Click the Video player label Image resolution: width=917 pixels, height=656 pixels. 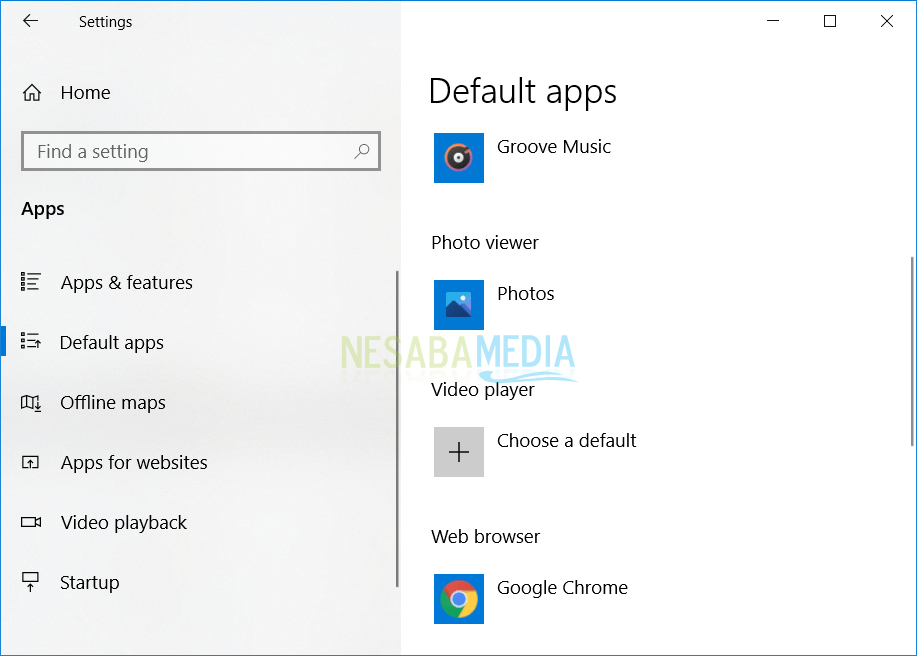(482, 390)
